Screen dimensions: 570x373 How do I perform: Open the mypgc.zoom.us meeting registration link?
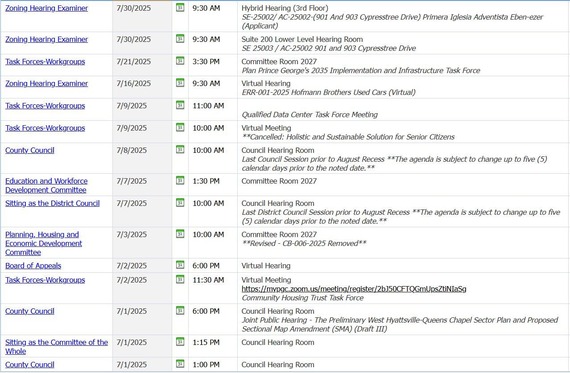coord(354,289)
